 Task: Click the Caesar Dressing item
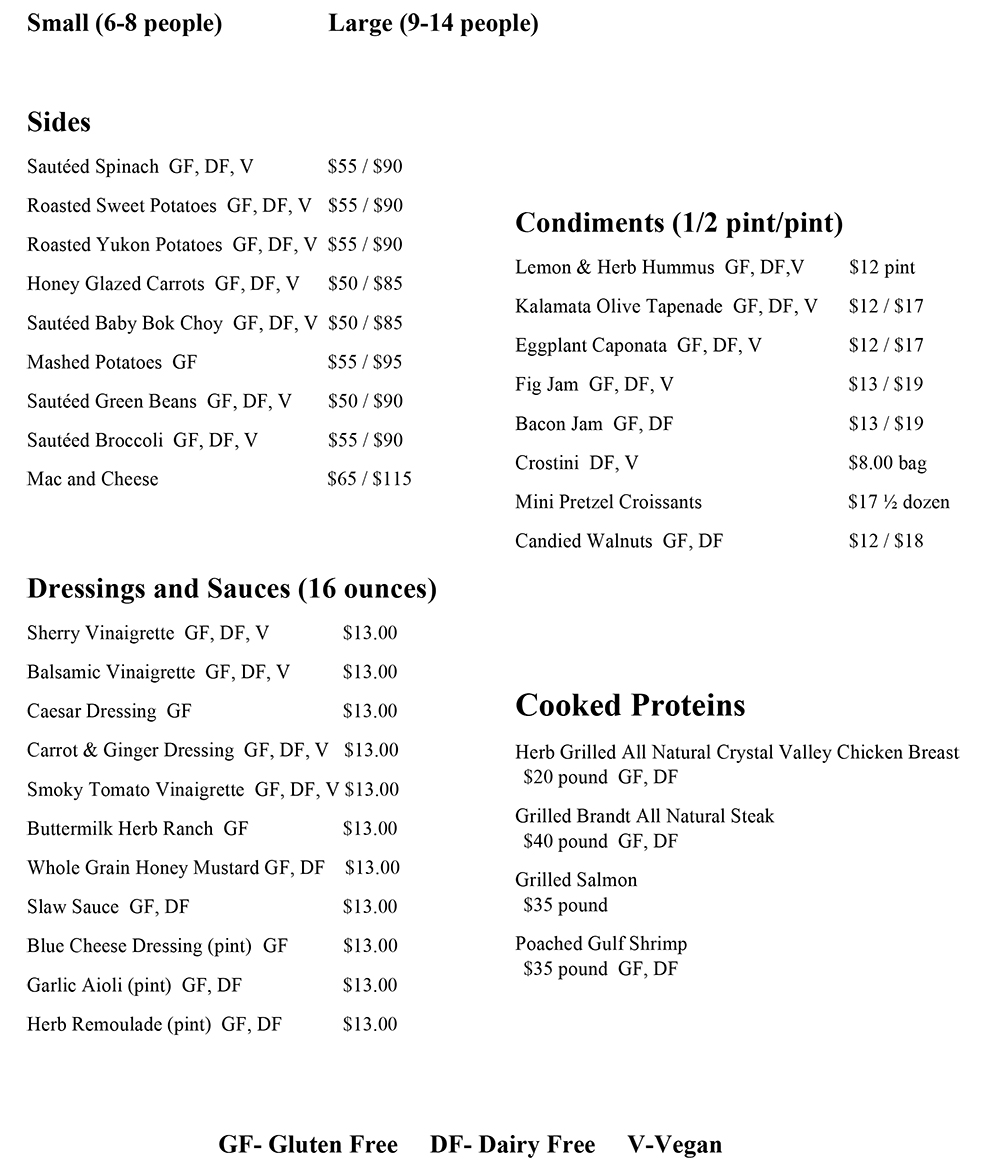(x=92, y=711)
